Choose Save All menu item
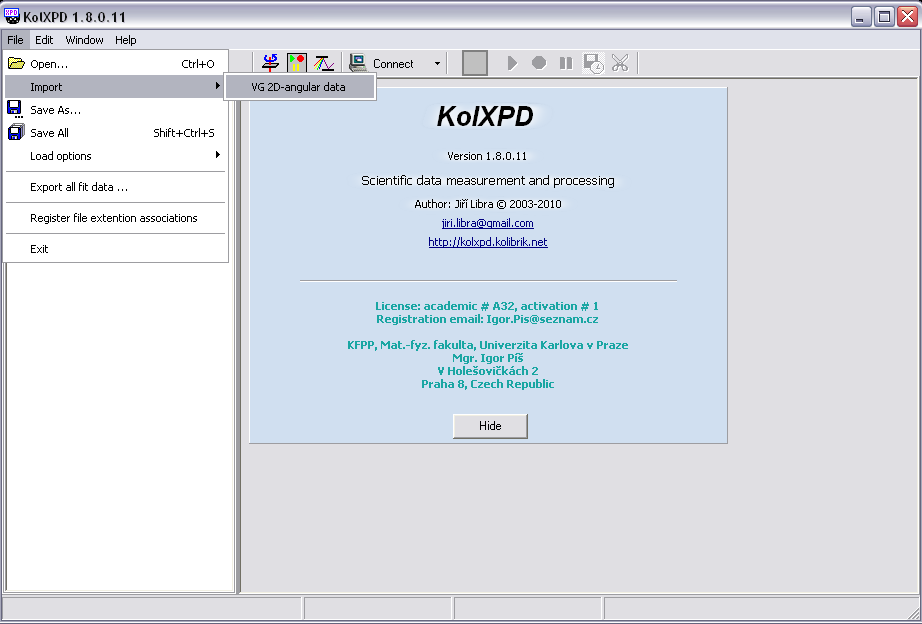 pos(116,133)
